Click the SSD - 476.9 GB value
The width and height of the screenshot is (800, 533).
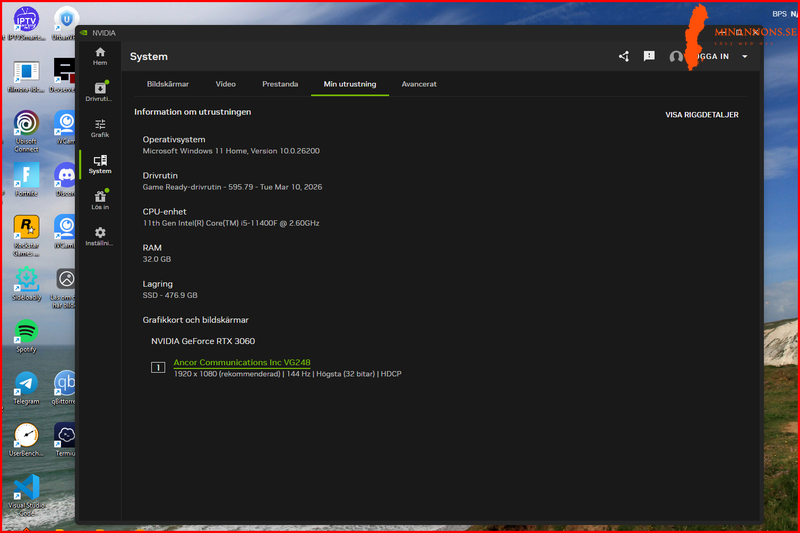coord(170,295)
